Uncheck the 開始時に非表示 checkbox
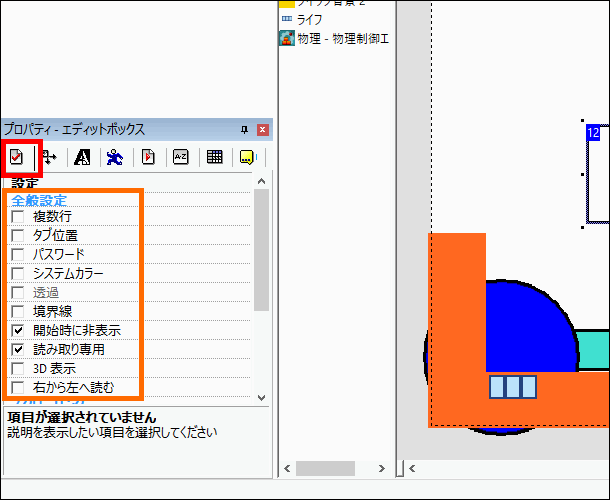 tap(18, 331)
